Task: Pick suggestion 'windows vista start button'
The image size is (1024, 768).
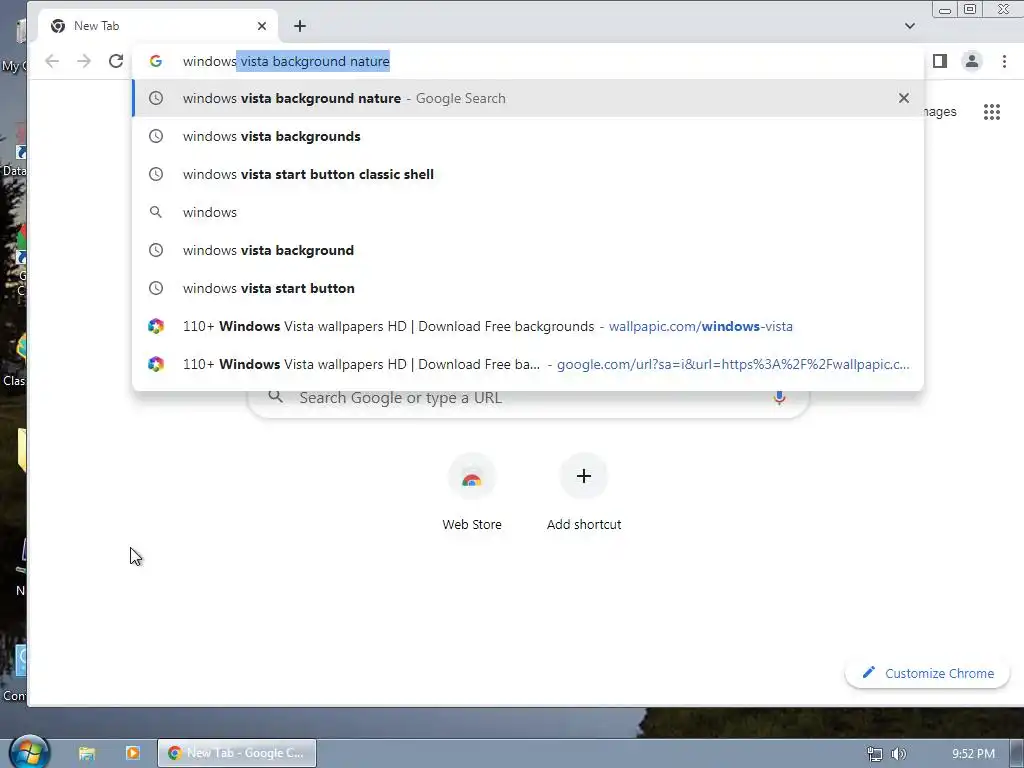Action: tap(528, 288)
